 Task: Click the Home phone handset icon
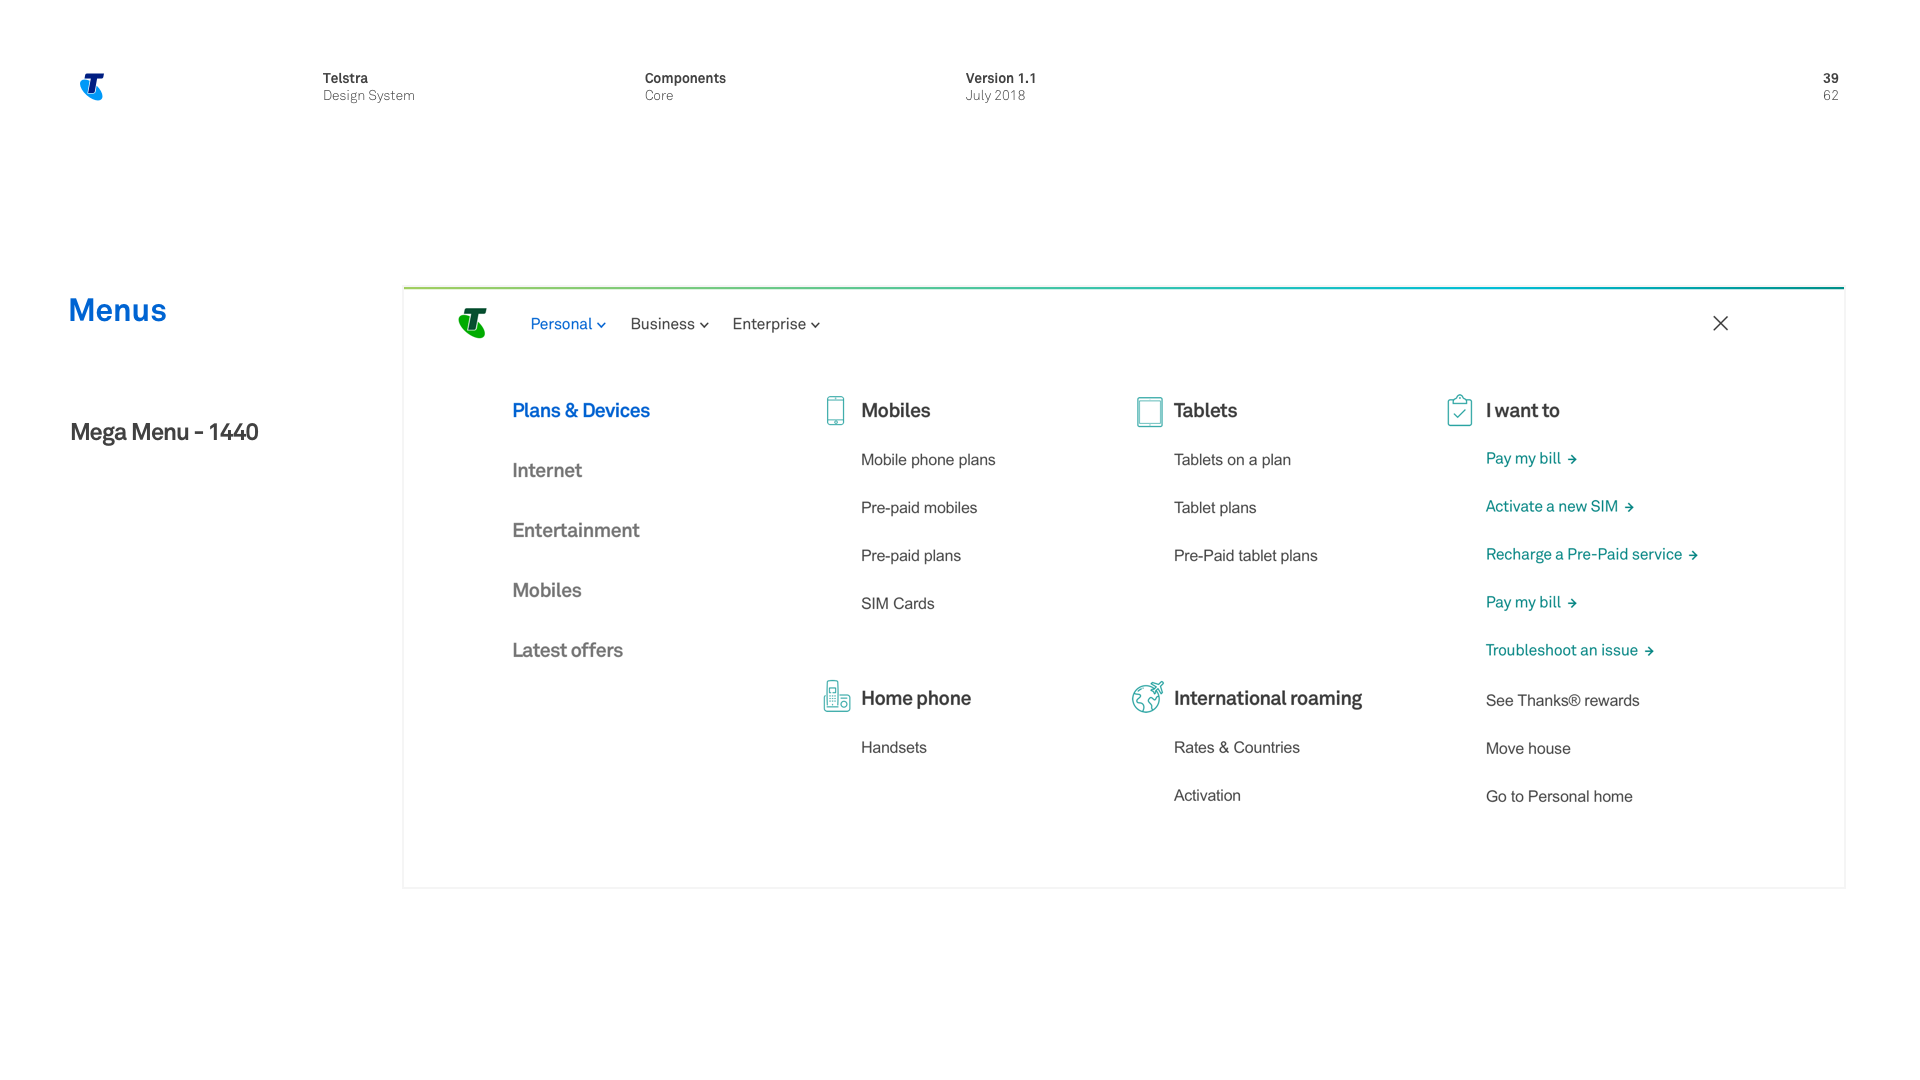836,696
